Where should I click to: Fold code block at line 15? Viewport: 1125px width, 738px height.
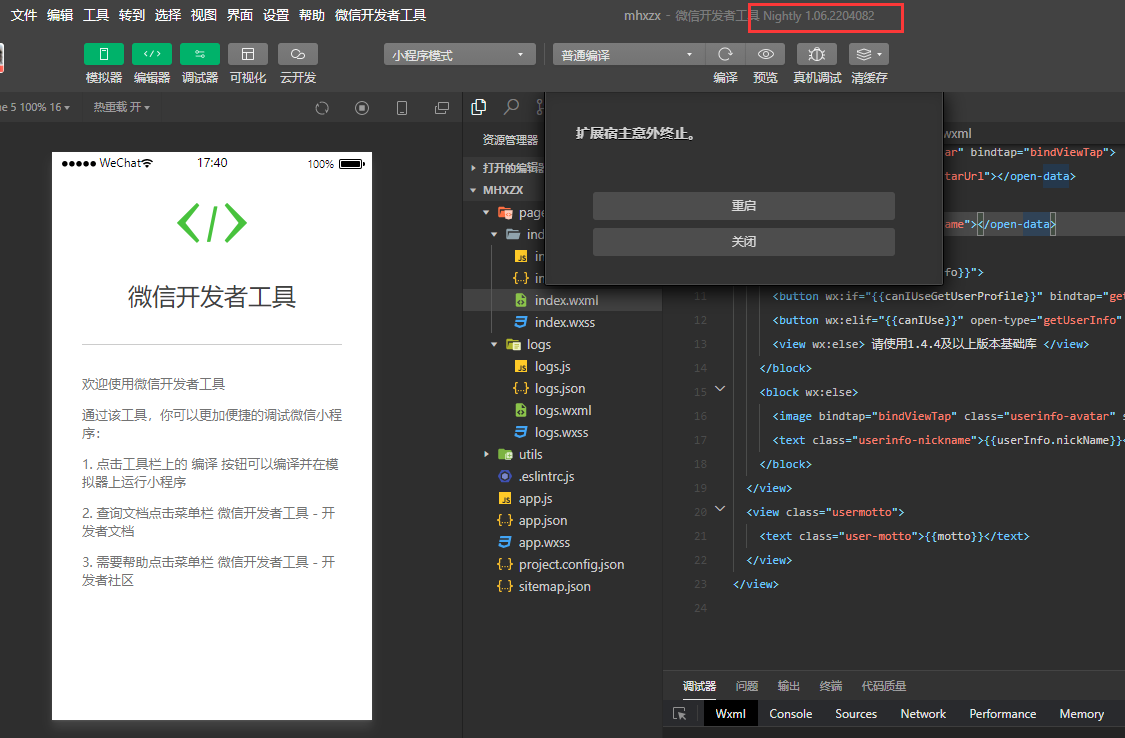coord(720,389)
